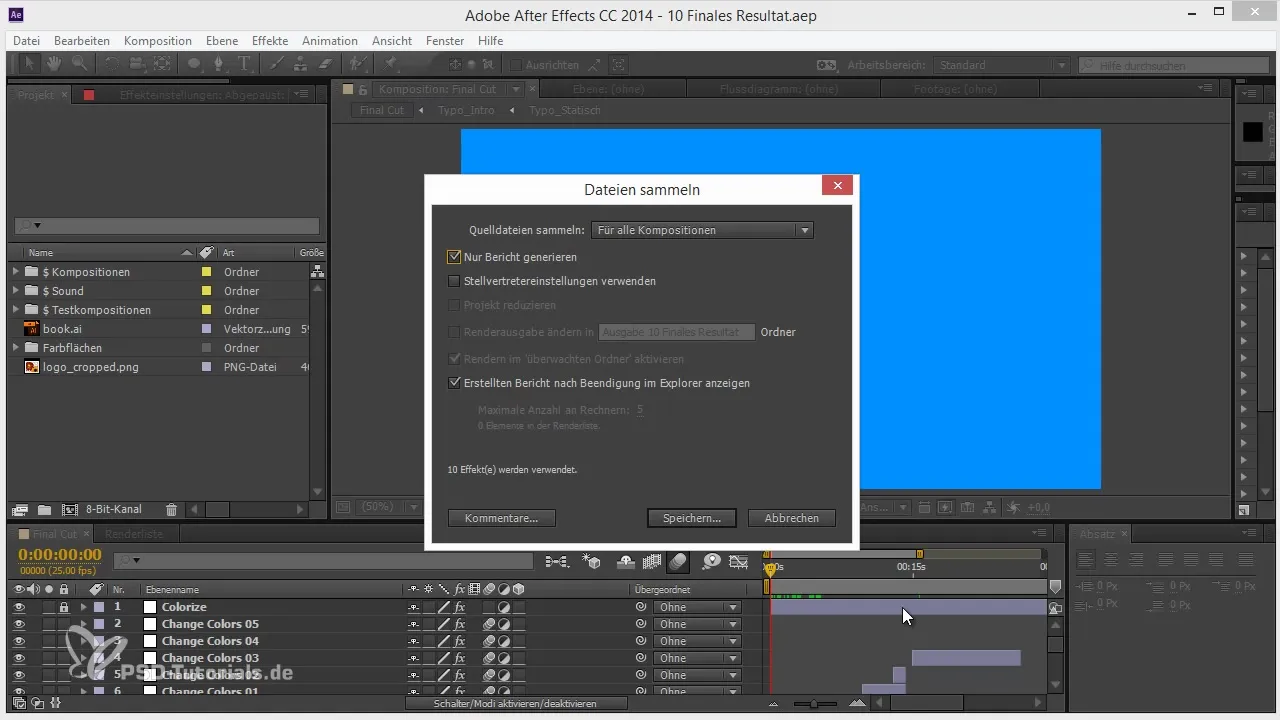Click the Final Cut breadcrumb button
Image resolution: width=1280 pixels, height=720 pixels.
point(382,110)
